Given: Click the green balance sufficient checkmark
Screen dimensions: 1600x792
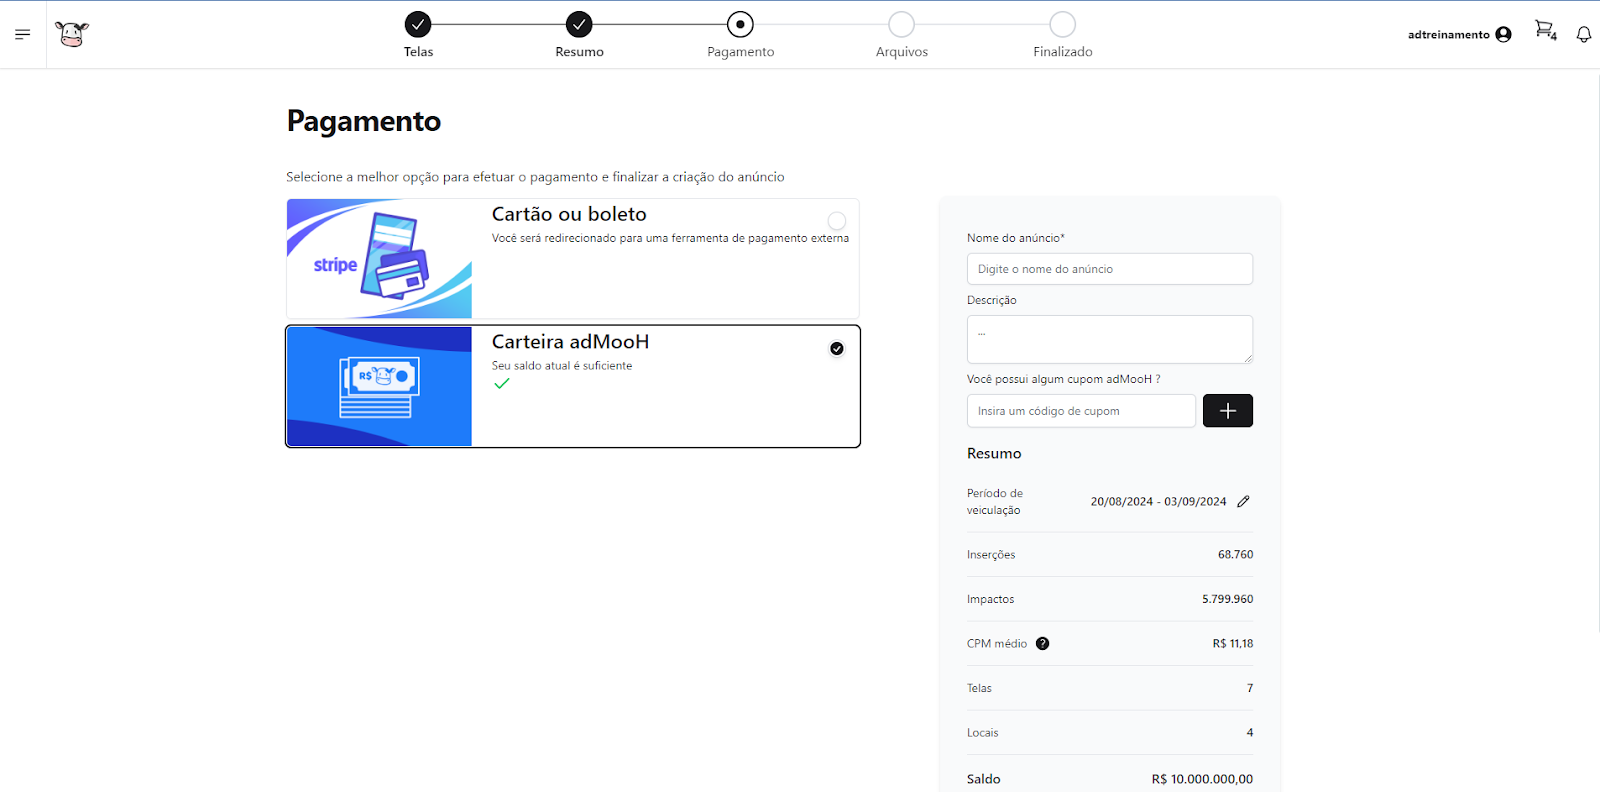Looking at the screenshot, I should point(502,384).
